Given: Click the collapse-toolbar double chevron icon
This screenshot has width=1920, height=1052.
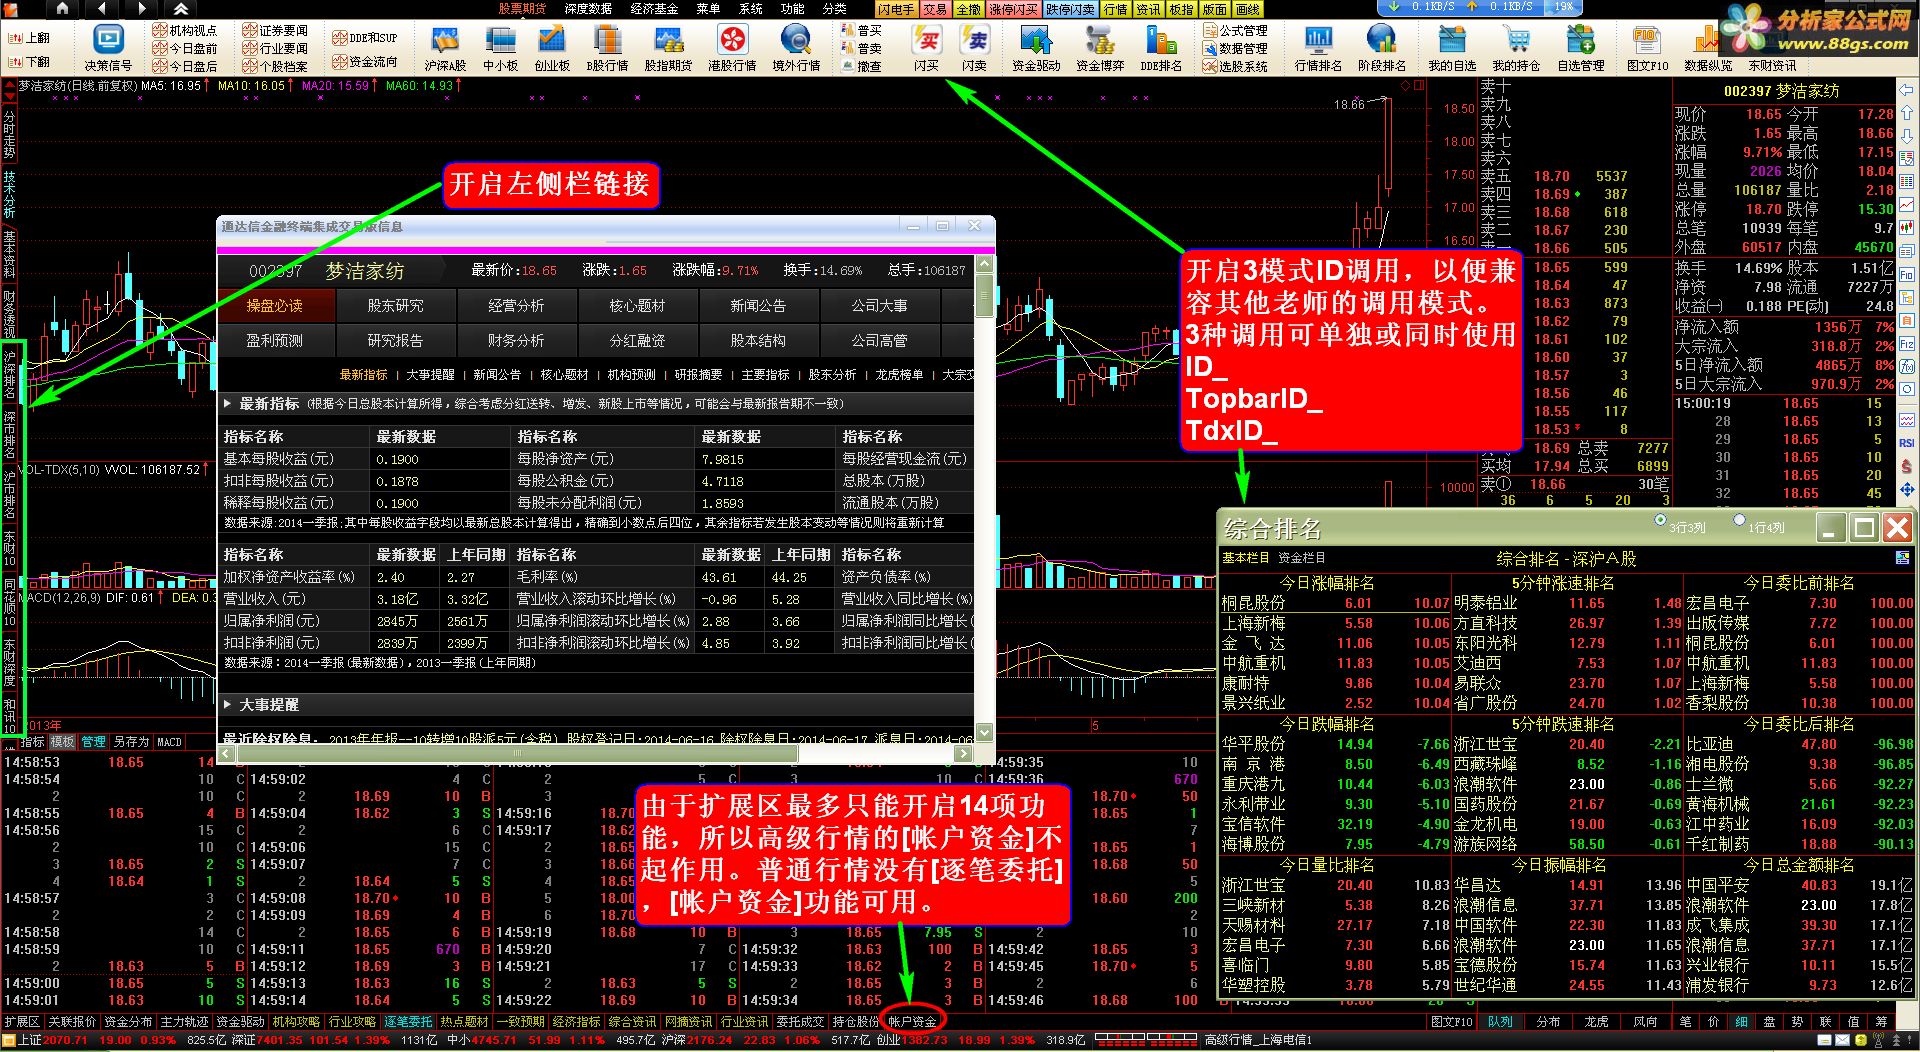Looking at the screenshot, I should 181,9.
